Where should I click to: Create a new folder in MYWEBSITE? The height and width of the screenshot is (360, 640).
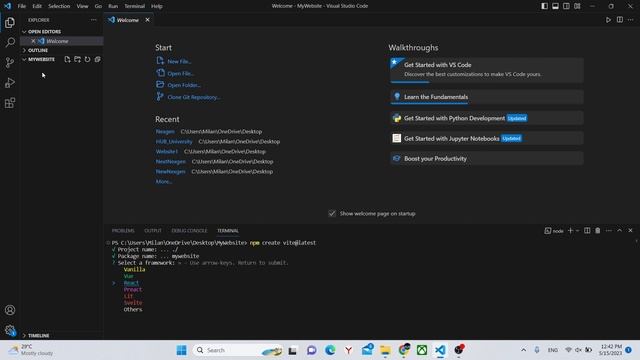click(x=78, y=60)
